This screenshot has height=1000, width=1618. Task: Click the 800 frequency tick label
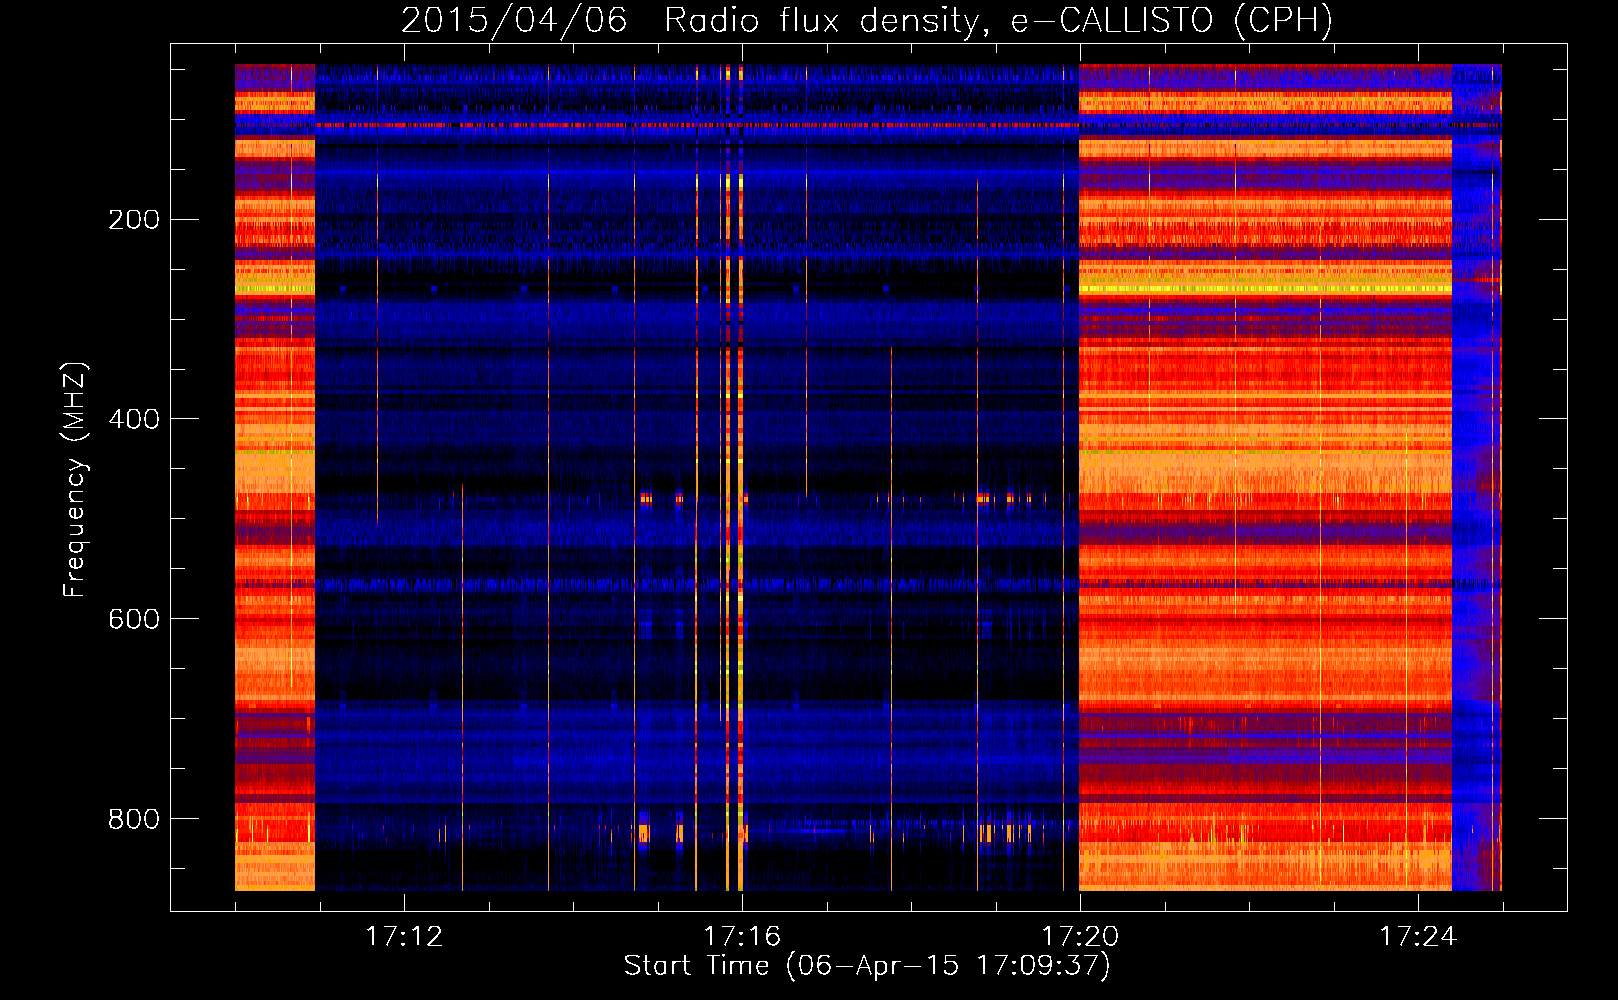pyautogui.click(x=133, y=819)
